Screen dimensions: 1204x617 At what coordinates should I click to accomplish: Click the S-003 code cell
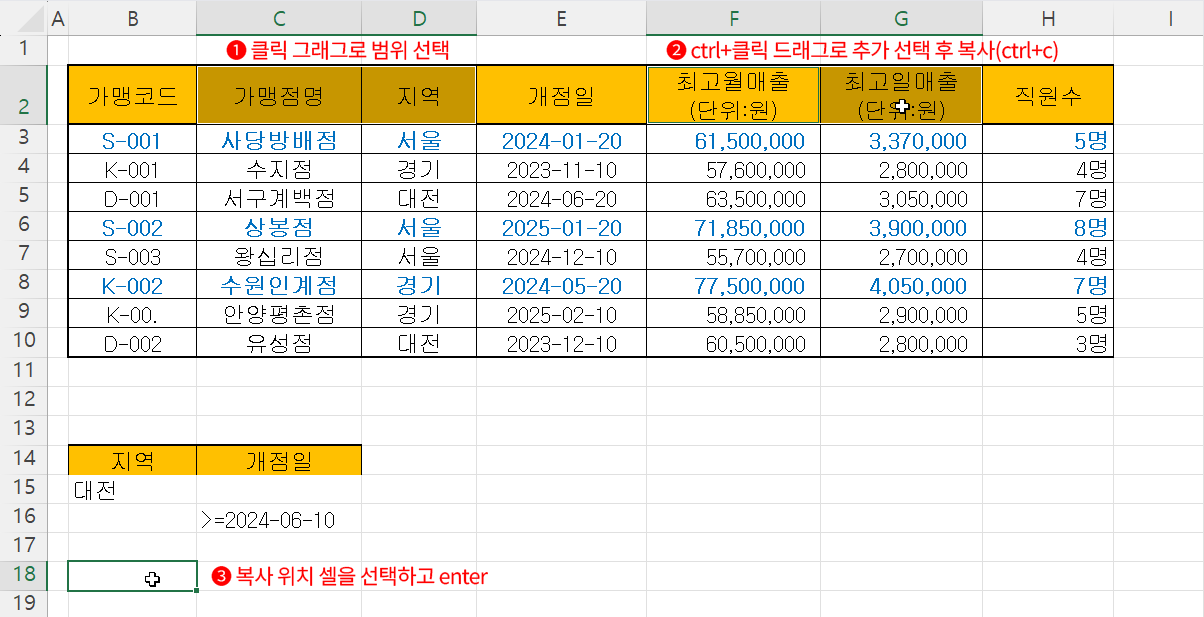[133, 256]
